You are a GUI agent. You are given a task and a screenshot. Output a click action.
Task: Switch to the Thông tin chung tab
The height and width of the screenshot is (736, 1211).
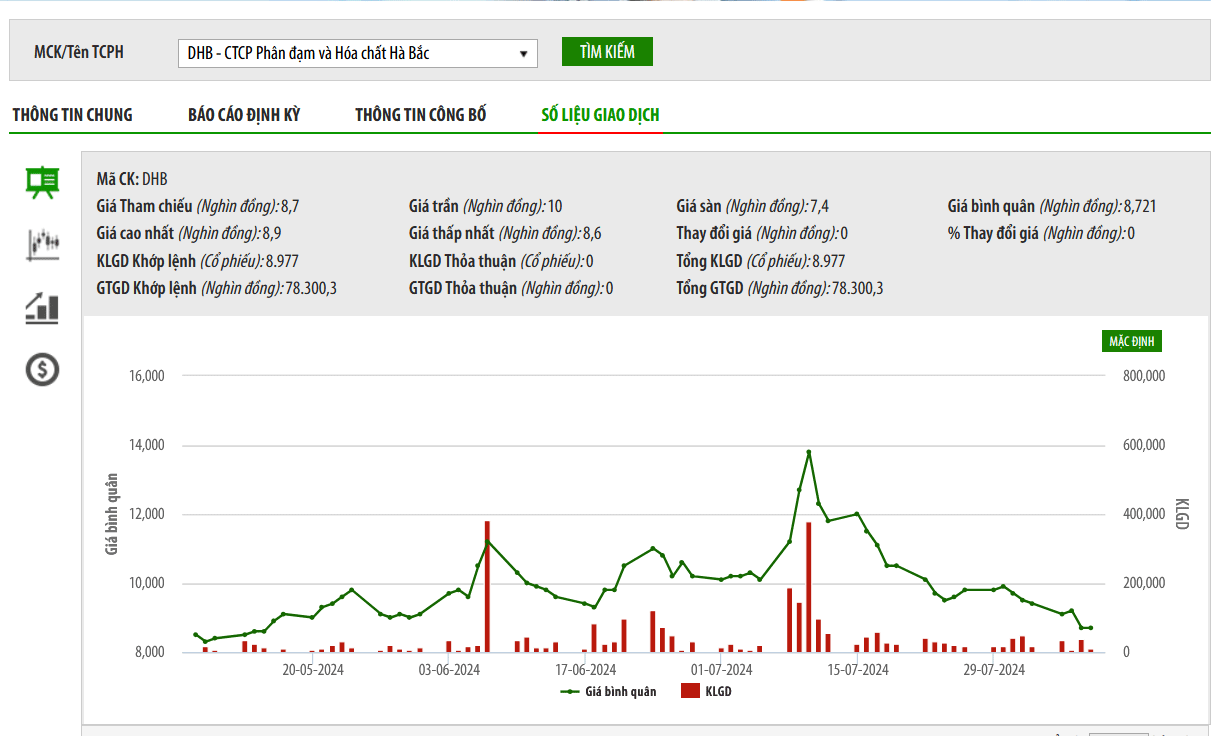(x=72, y=115)
